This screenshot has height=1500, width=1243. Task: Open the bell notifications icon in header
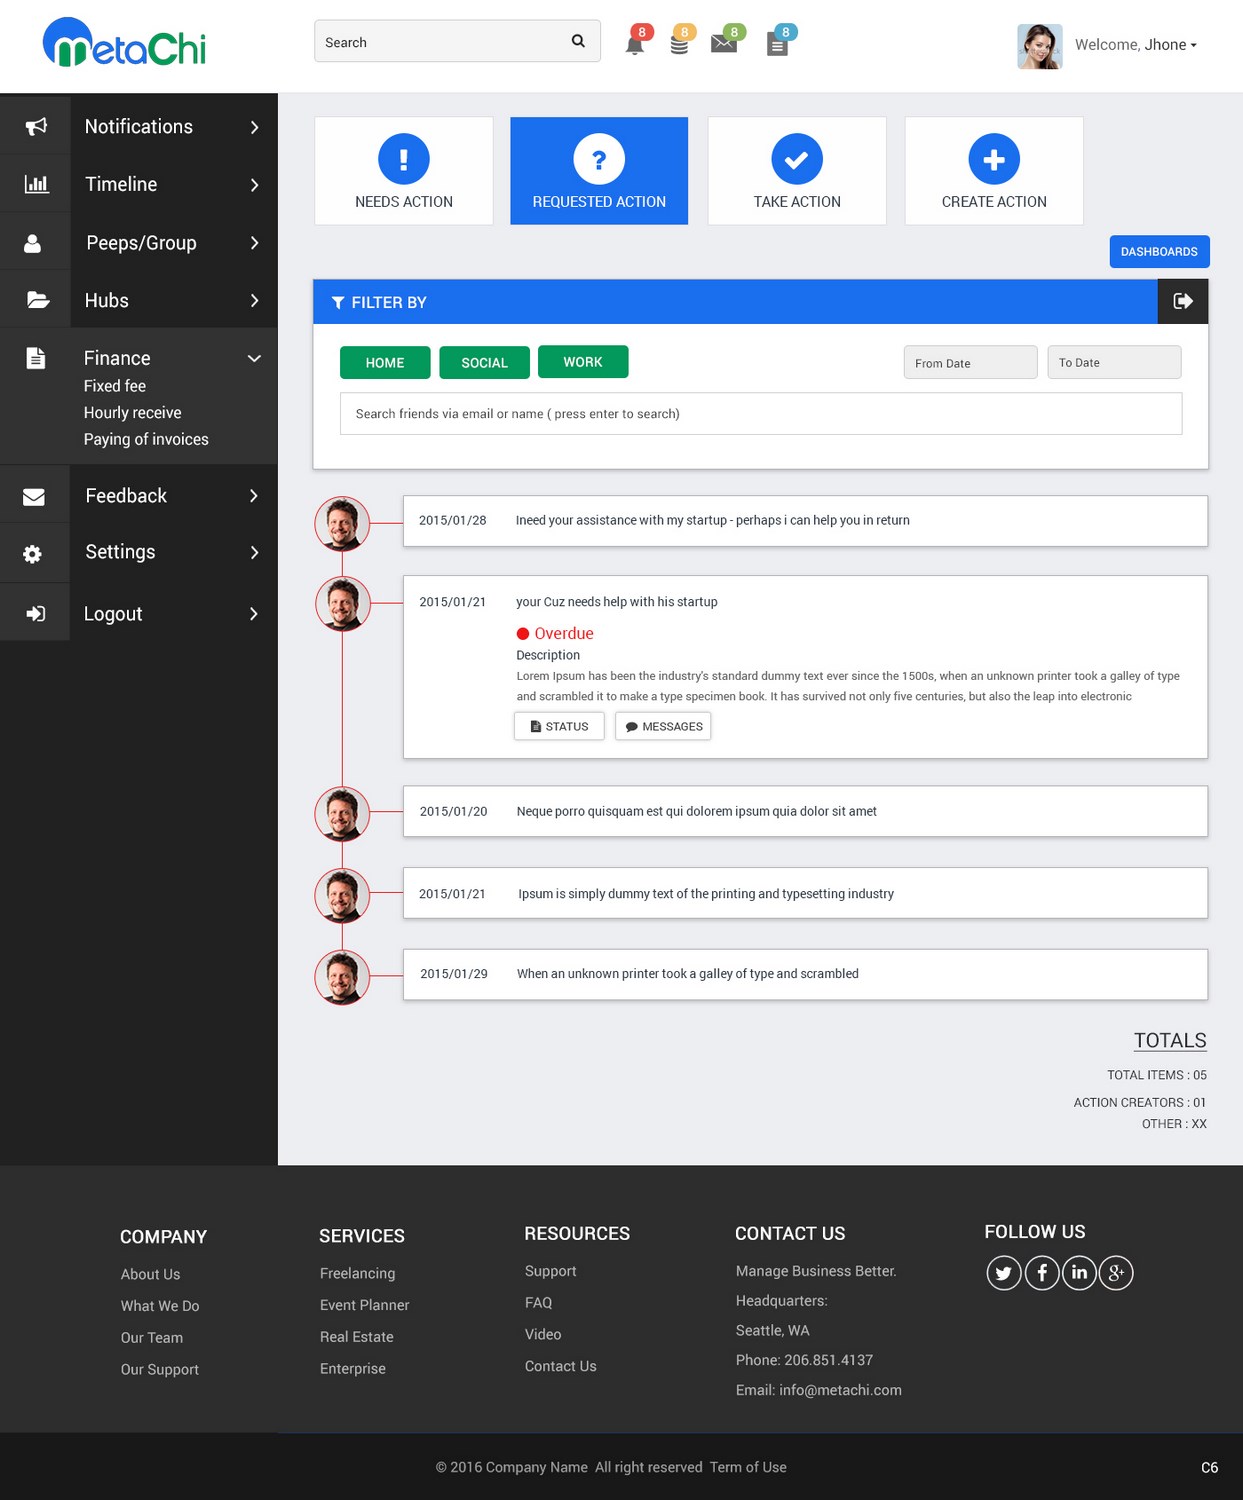635,44
